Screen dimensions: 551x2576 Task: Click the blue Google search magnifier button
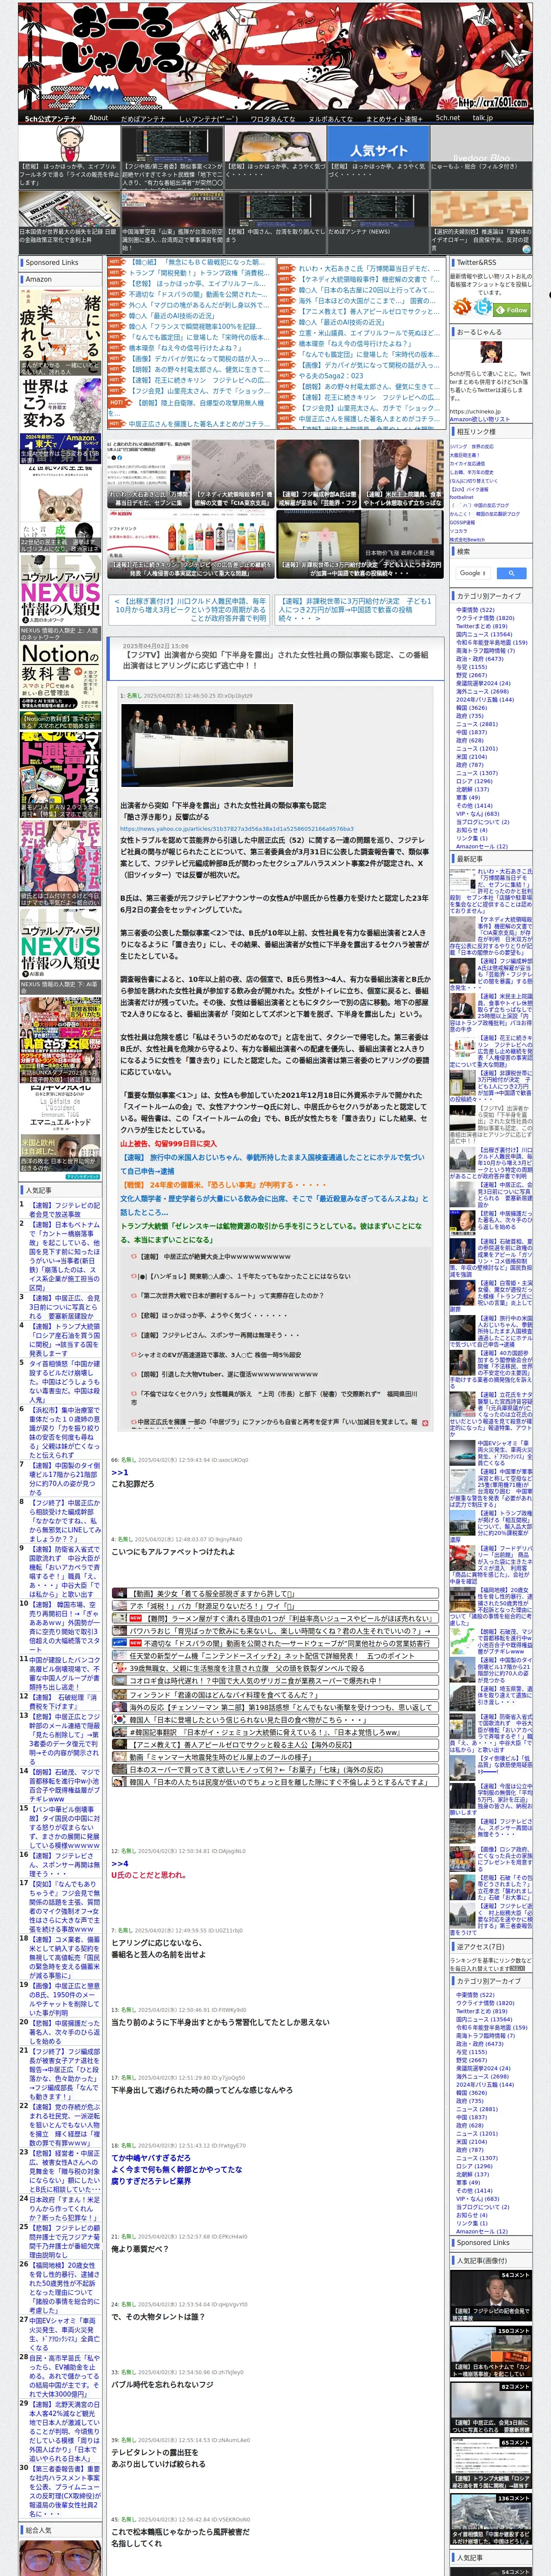[511, 573]
